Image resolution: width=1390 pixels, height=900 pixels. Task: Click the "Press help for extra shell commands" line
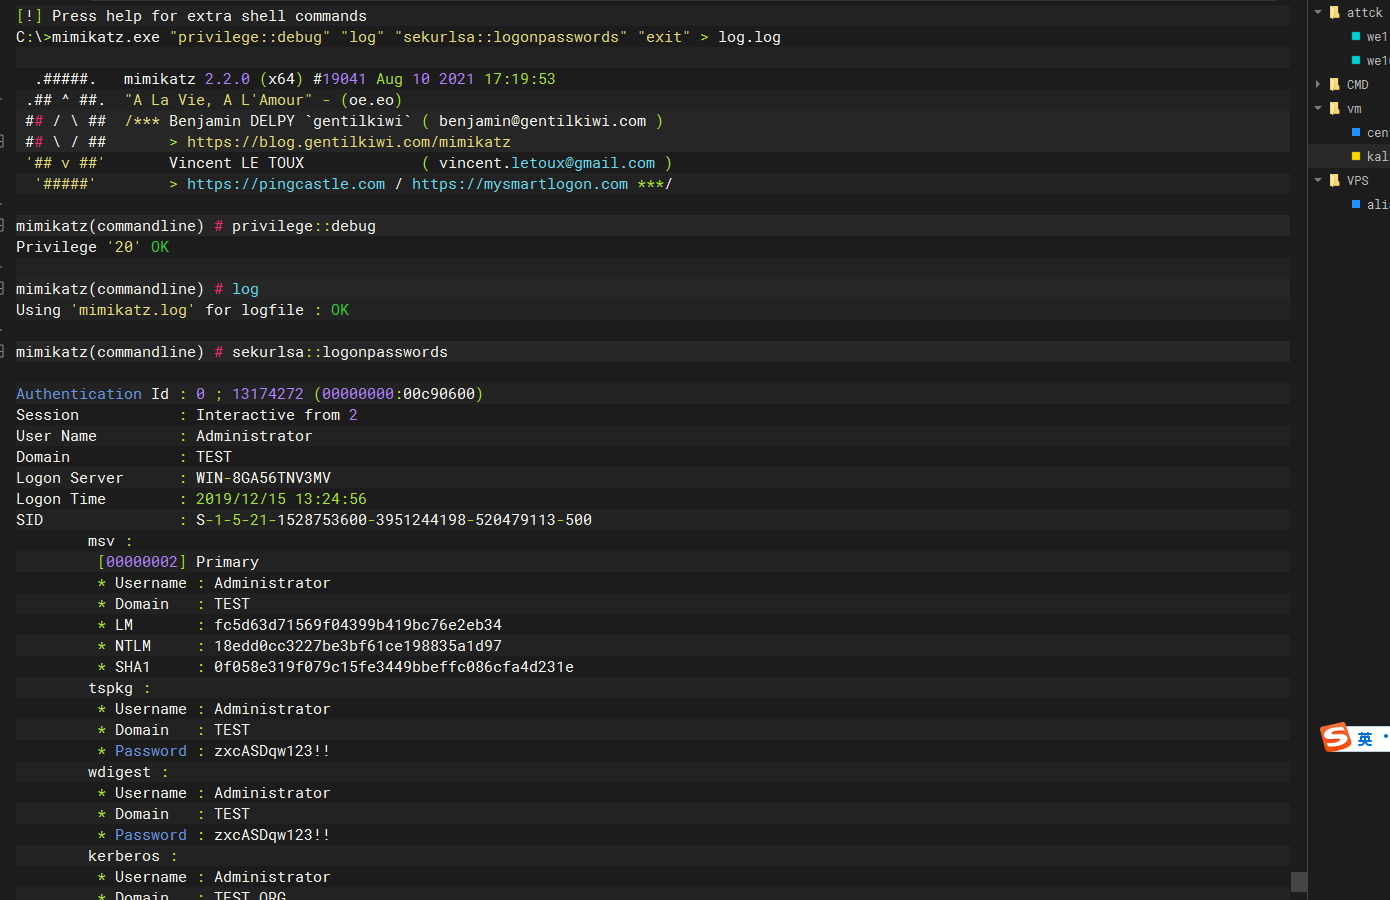(x=191, y=16)
